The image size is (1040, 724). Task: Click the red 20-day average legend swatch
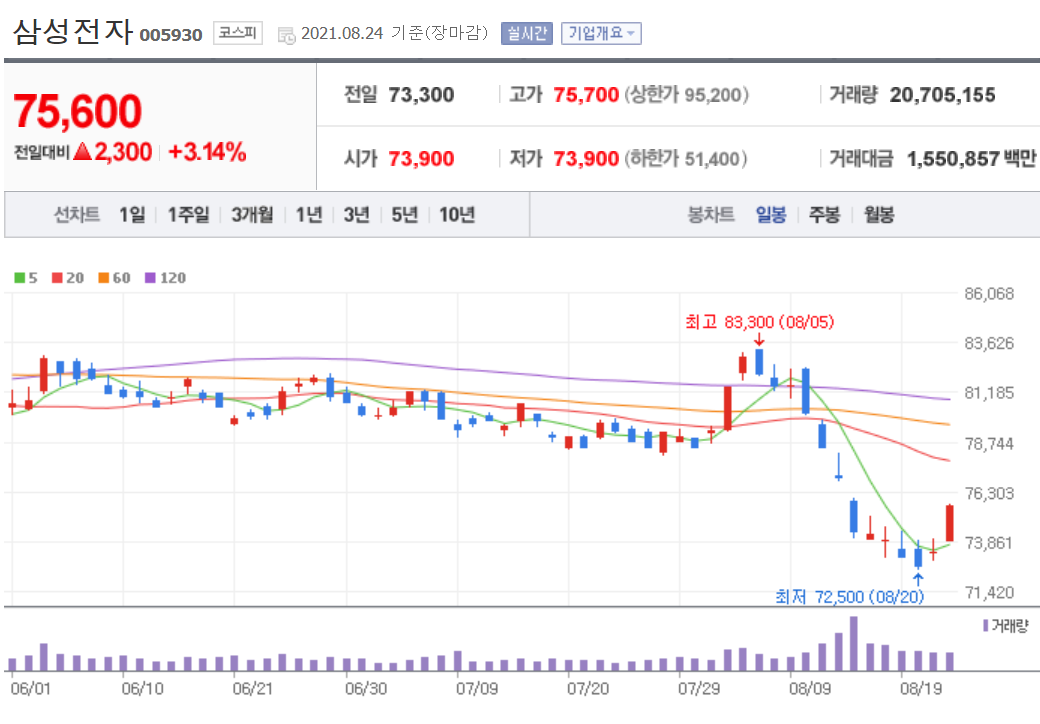57,278
